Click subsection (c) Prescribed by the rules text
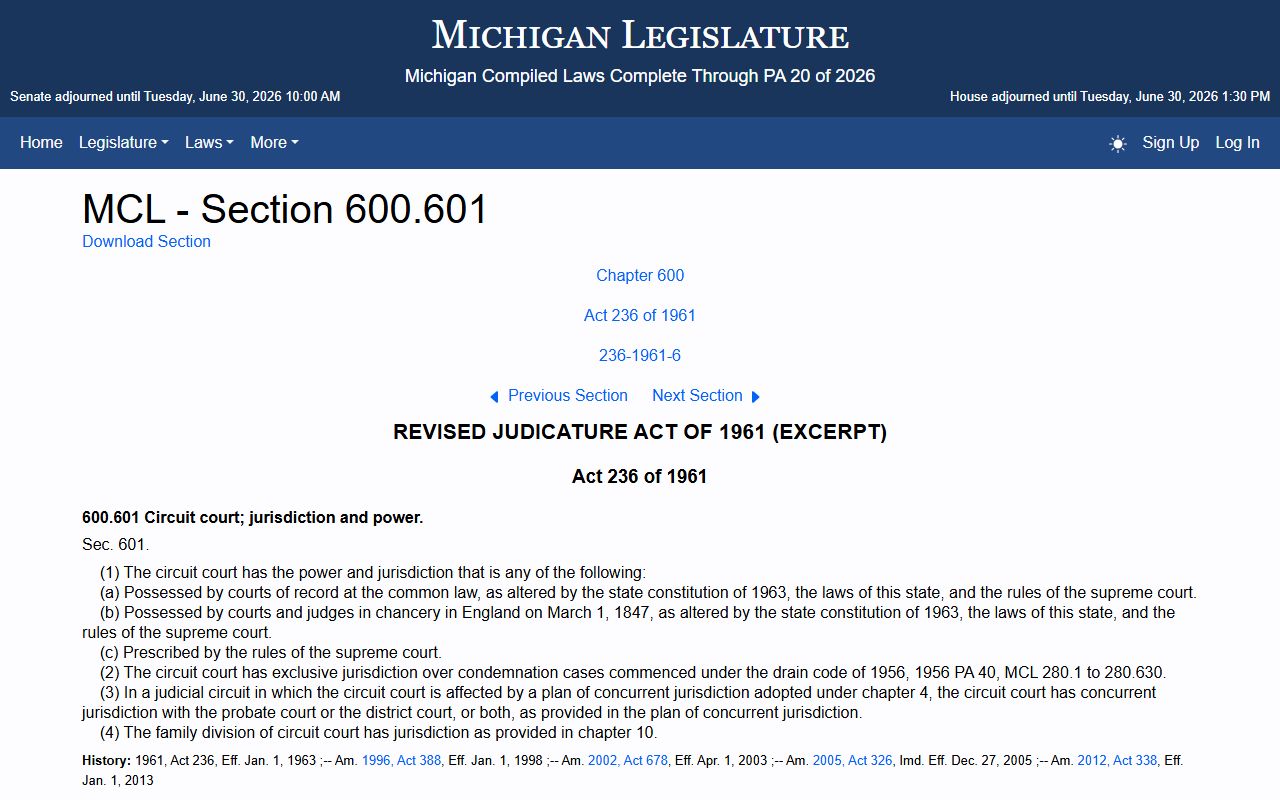This screenshot has width=1280, height=800. pyautogui.click(x=271, y=653)
